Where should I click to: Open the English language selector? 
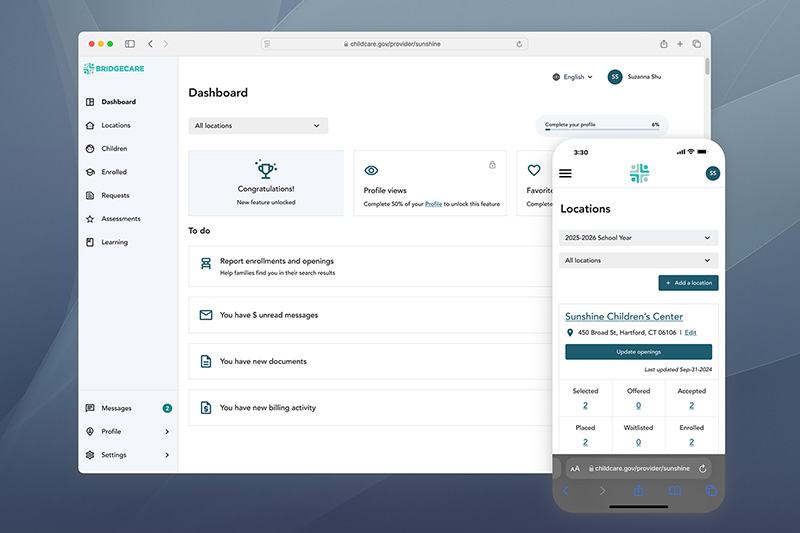coord(572,77)
